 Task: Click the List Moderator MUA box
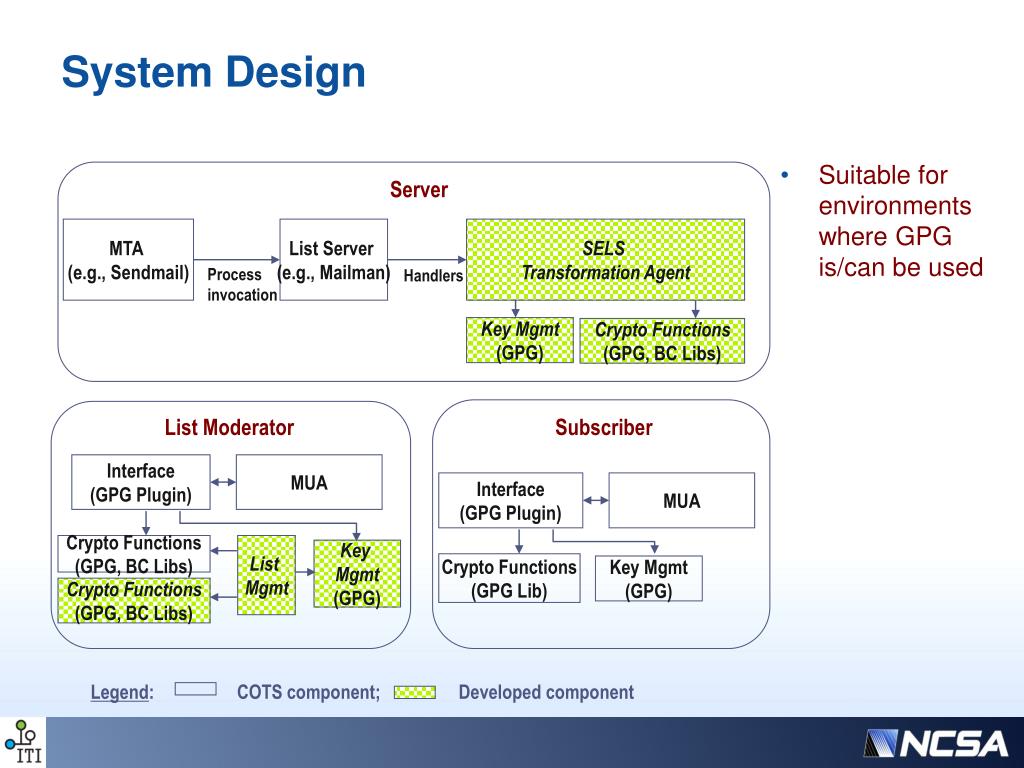tap(309, 483)
